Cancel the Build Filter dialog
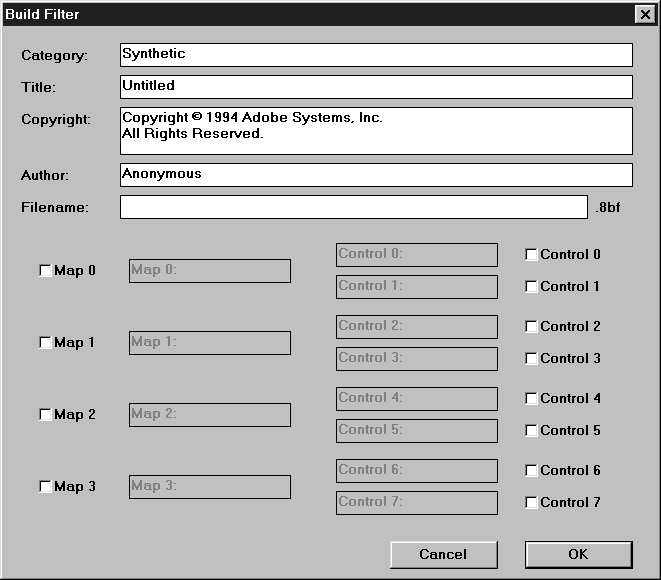This screenshot has height=580, width=661. [x=443, y=554]
